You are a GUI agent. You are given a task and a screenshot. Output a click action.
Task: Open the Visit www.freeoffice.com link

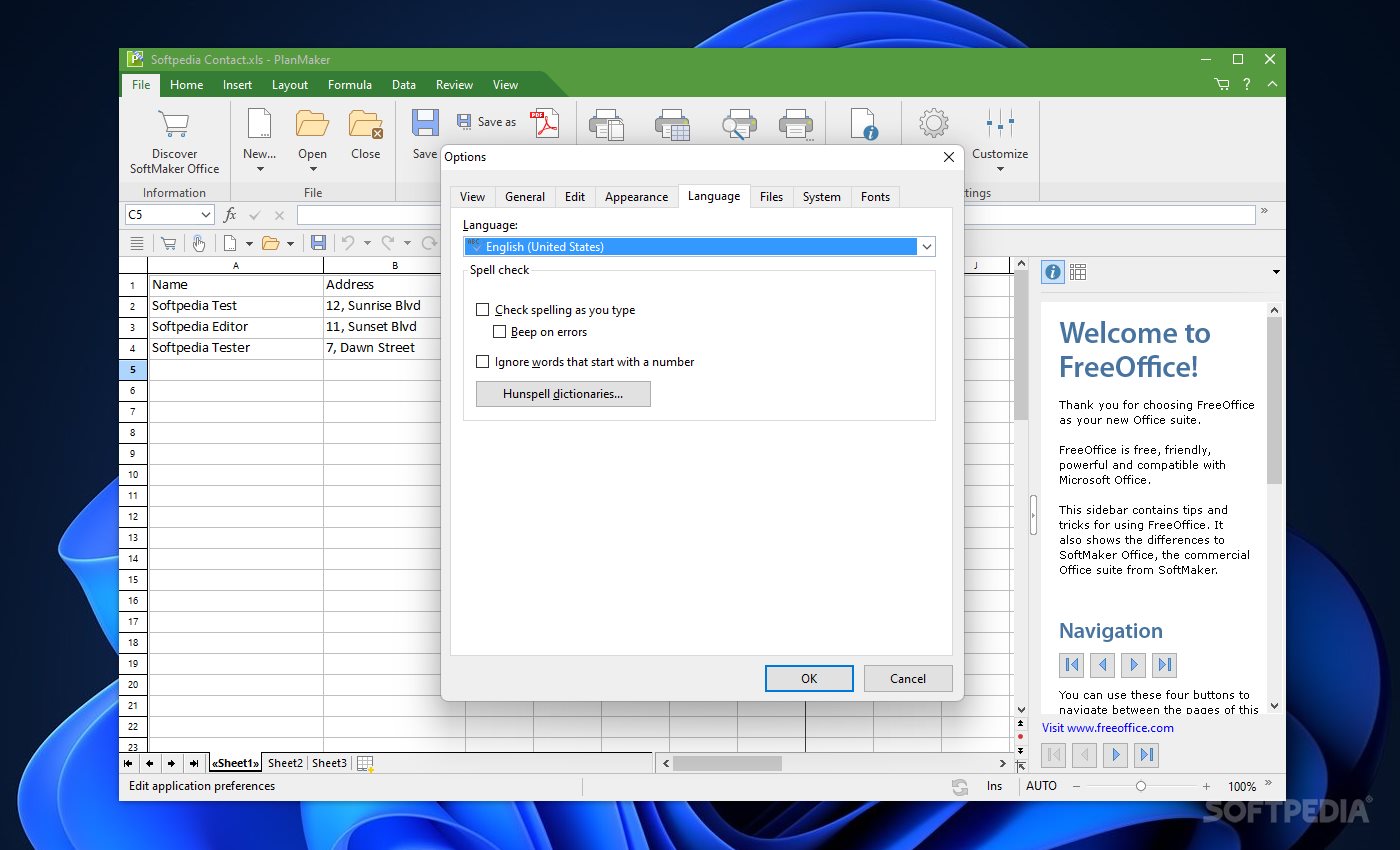(x=1108, y=728)
